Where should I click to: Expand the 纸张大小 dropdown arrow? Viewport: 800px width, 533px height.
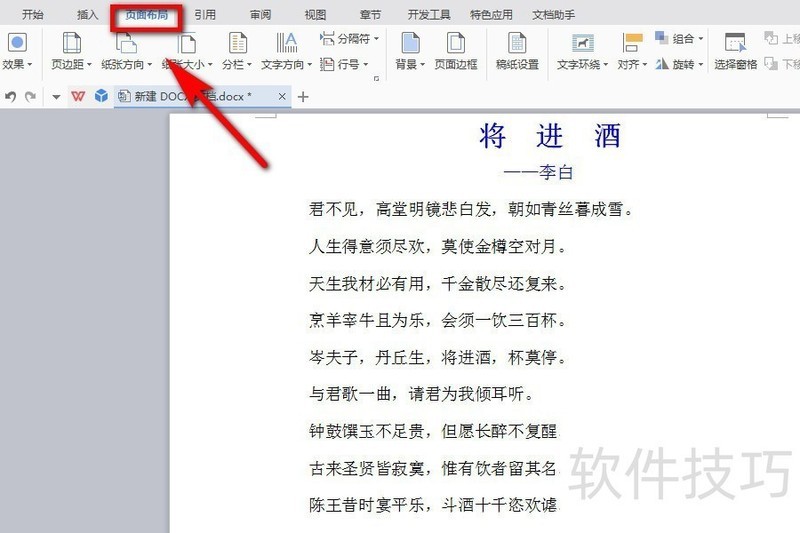tap(210, 65)
